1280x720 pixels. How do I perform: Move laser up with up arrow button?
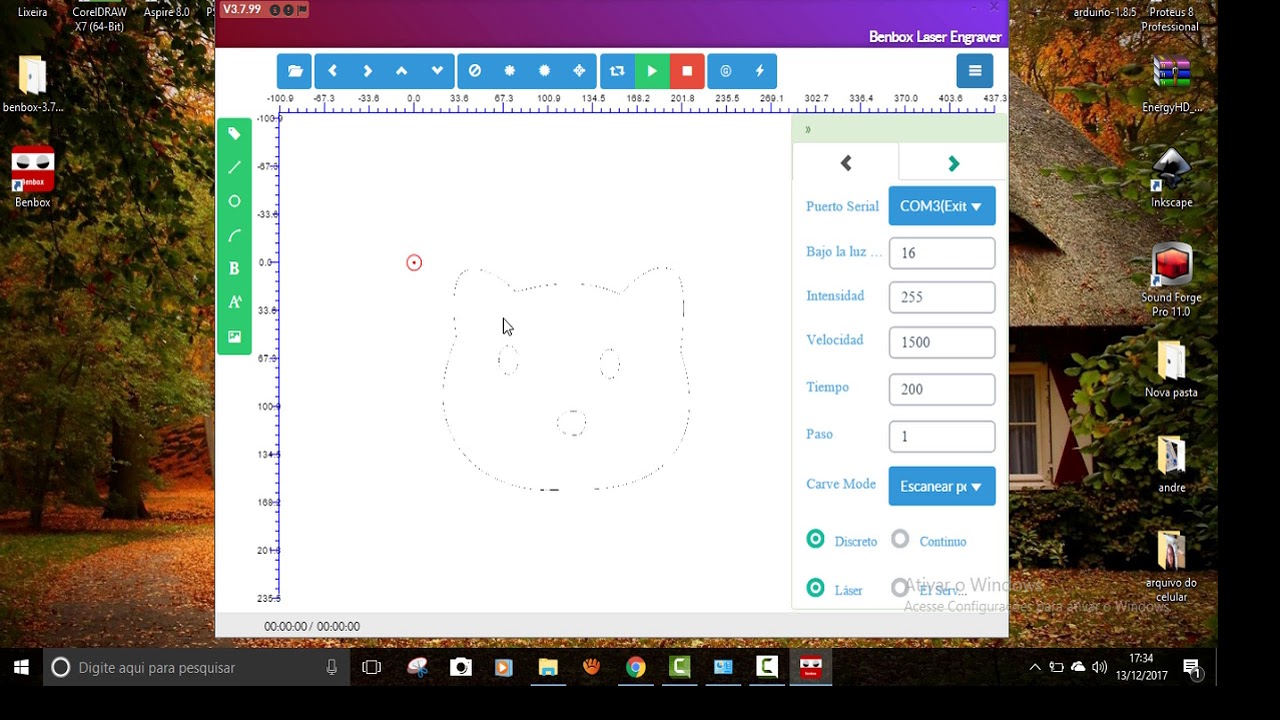tap(402, 71)
